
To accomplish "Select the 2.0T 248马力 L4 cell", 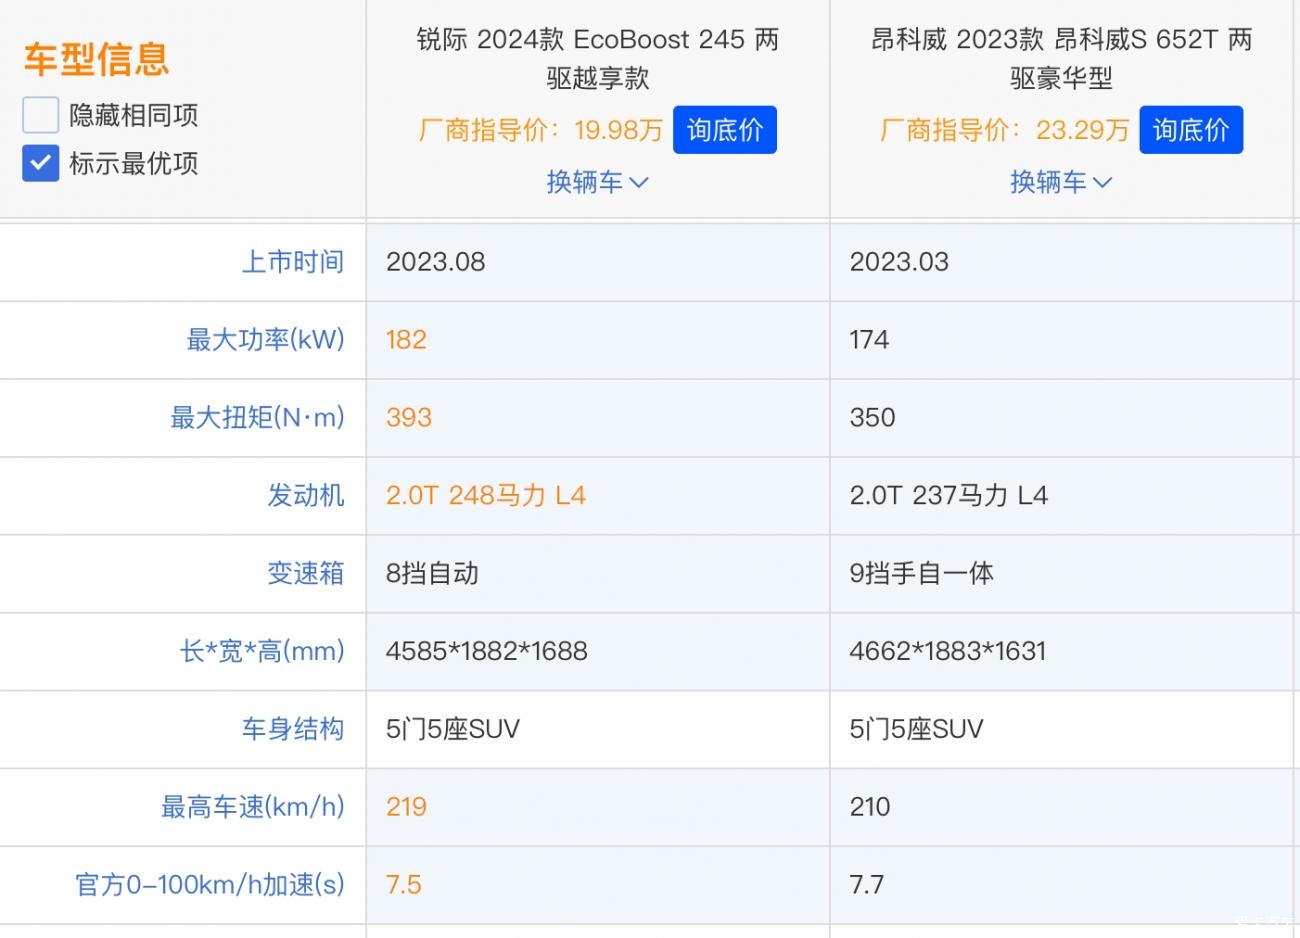I will click(x=486, y=496).
